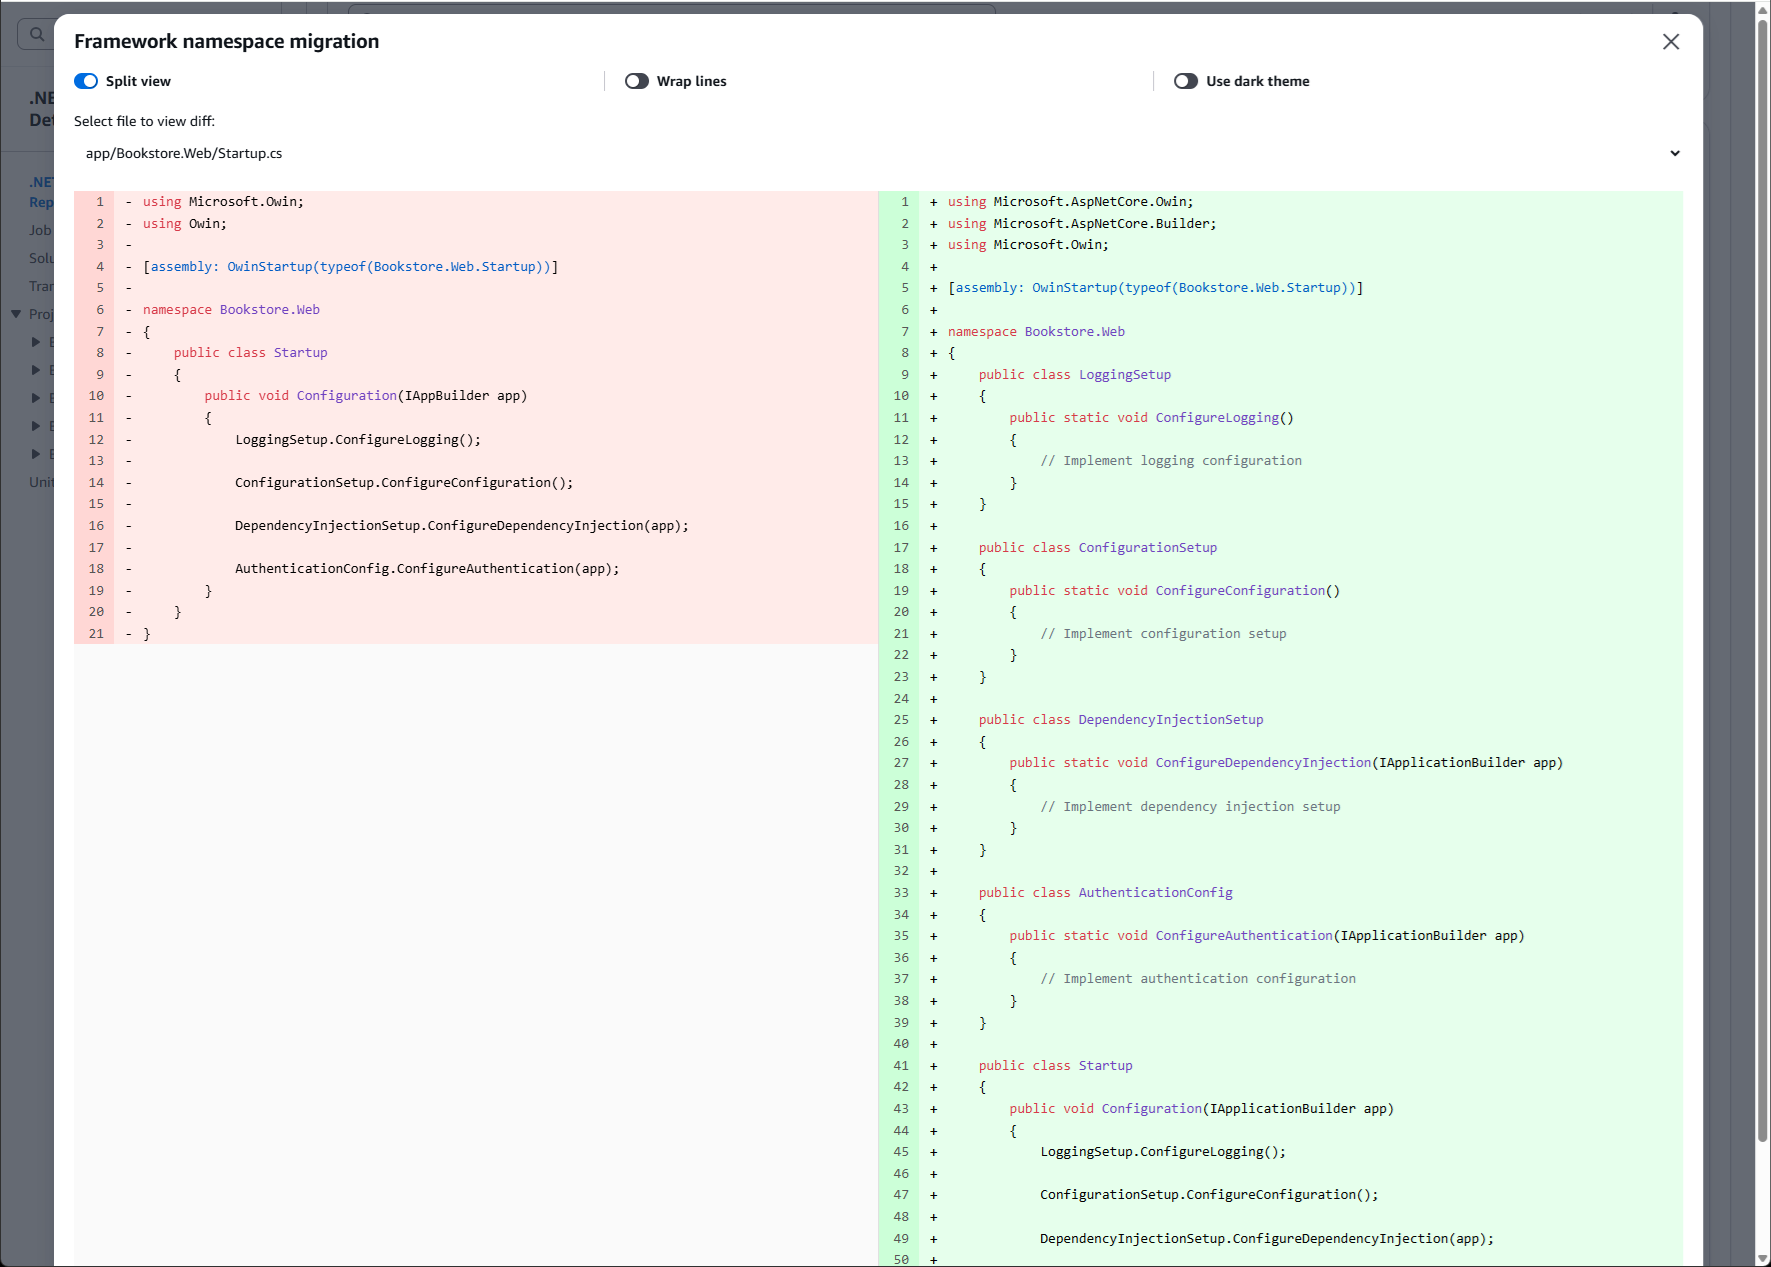Open the .NET Report link in sidebar
Screen dimensions: 1771x1267
pyautogui.click(x=42, y=192)
